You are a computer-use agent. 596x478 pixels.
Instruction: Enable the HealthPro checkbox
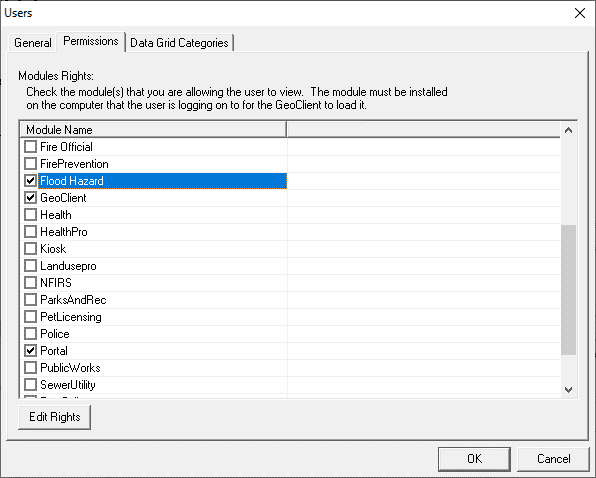coord(30,232)
